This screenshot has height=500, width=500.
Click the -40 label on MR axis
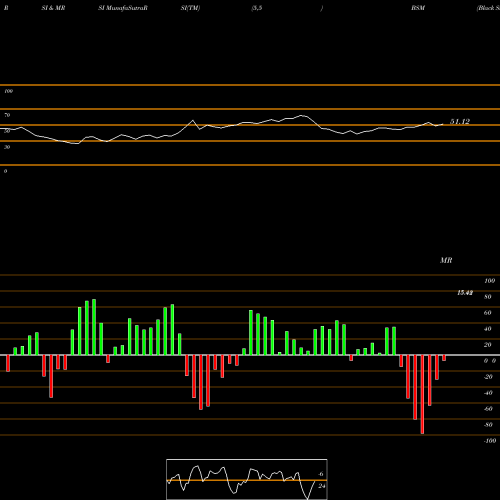(488, 393)
